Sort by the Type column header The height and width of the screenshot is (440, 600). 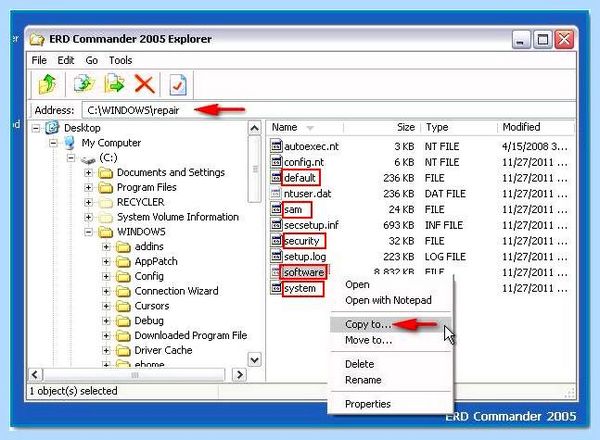pos(459,127)
